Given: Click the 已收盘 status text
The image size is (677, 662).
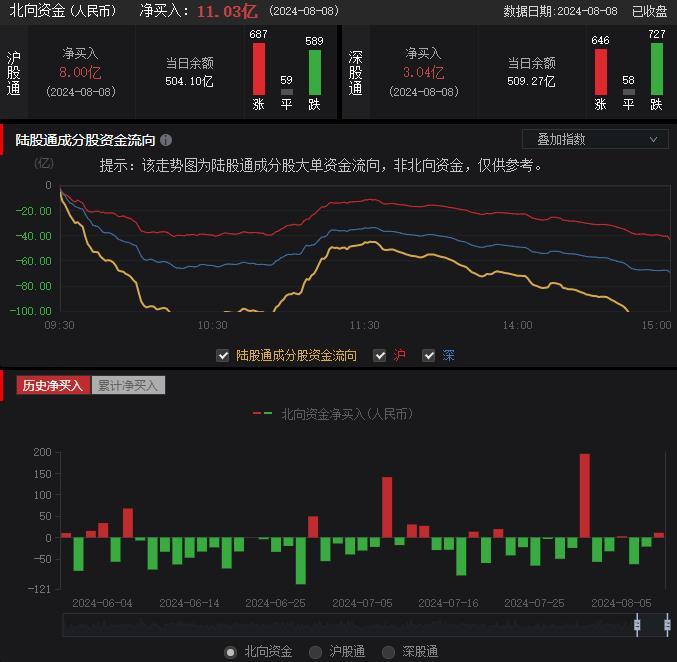Looking at the screenshot, I should (649, 11).
